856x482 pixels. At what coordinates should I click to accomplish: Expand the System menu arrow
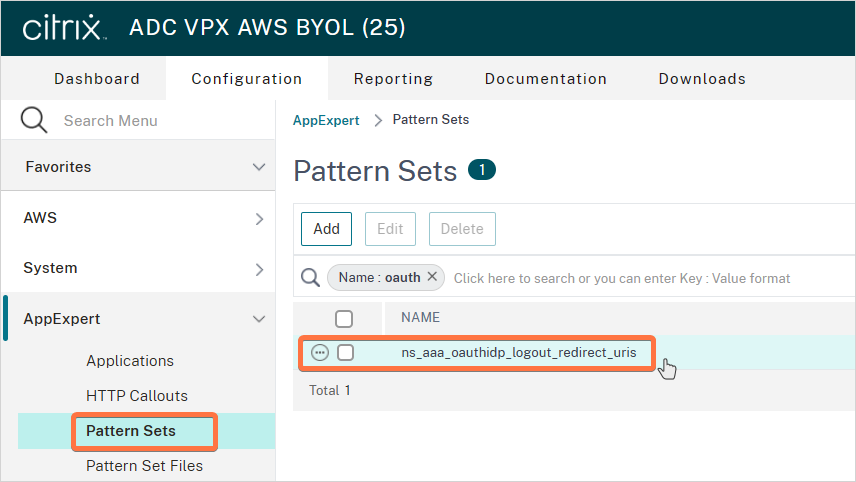(259, 269)
